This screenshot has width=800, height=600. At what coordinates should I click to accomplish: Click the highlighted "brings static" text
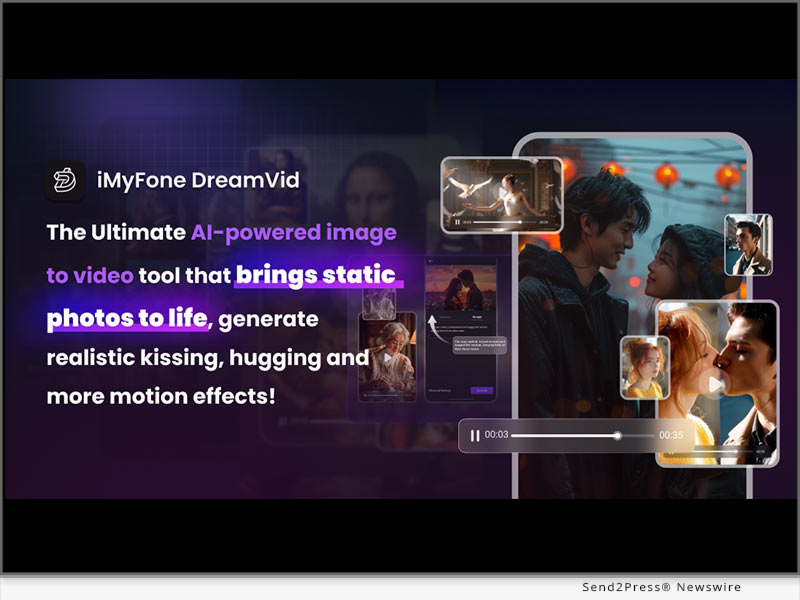coord(318,275)
